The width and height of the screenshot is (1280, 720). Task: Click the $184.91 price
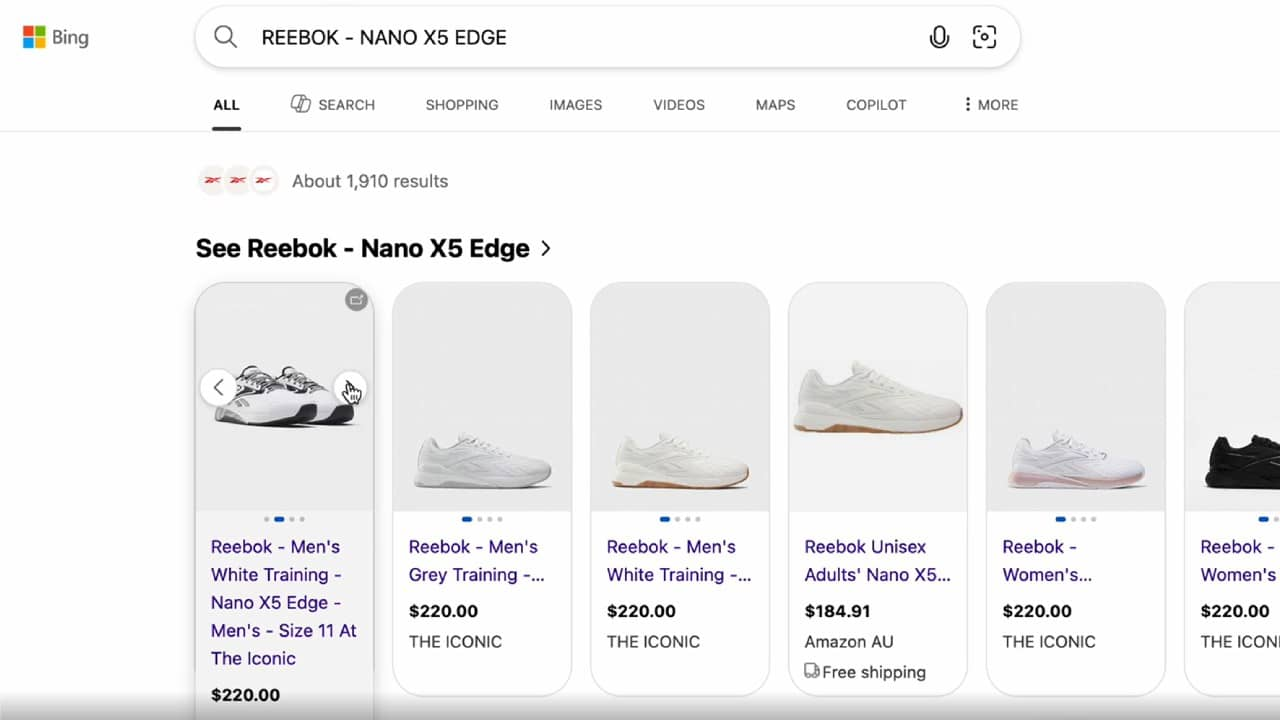coord(838,611)
